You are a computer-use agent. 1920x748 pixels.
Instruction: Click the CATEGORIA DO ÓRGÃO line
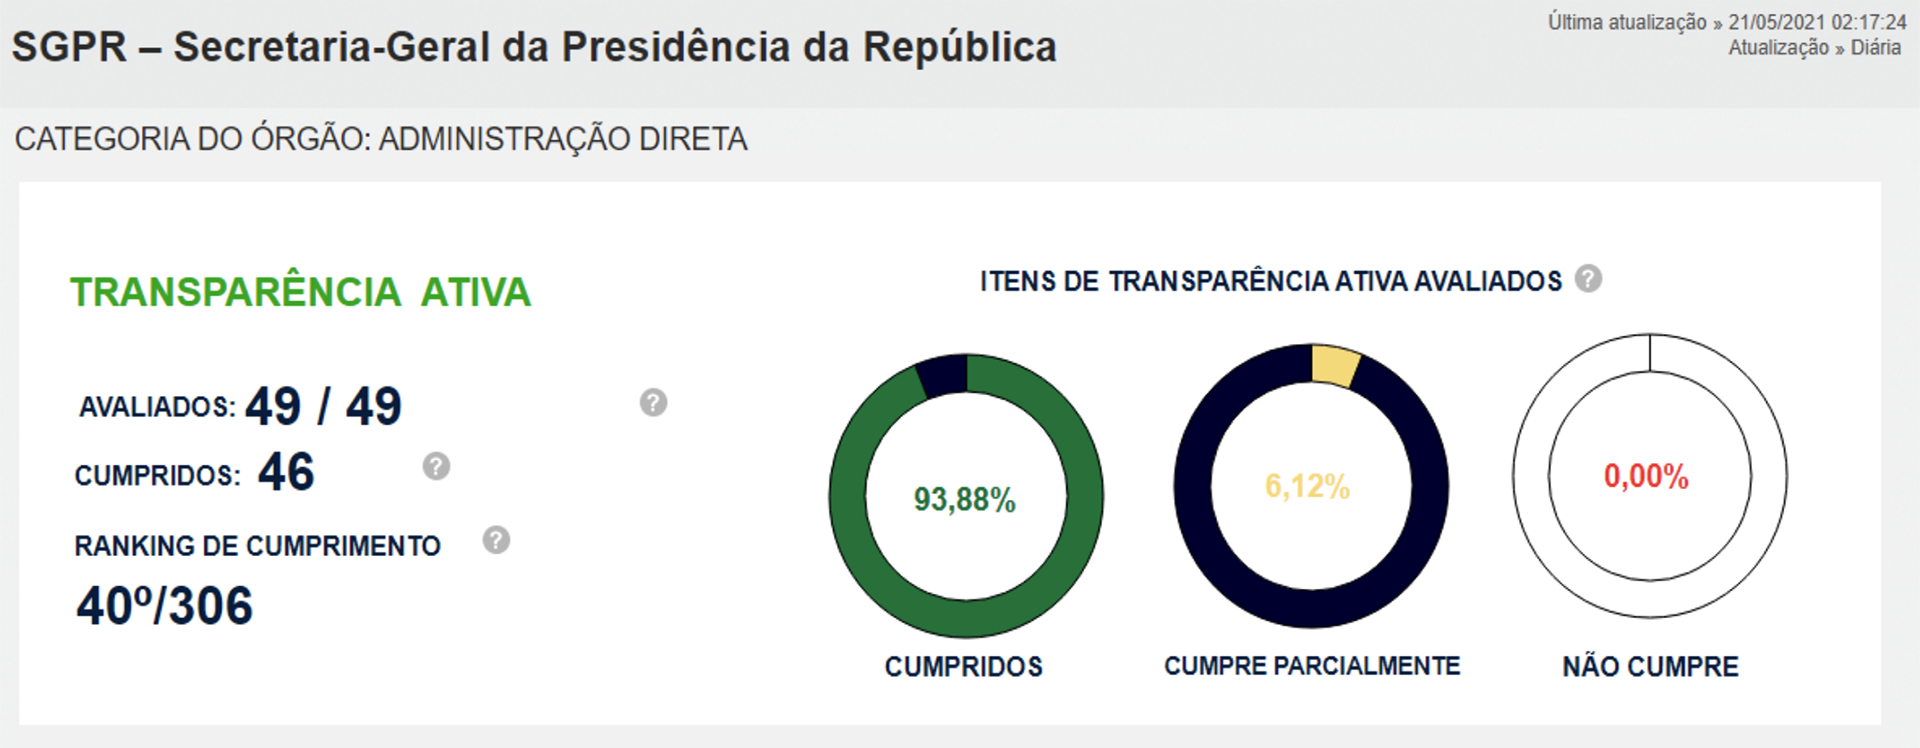click(381, 139)
